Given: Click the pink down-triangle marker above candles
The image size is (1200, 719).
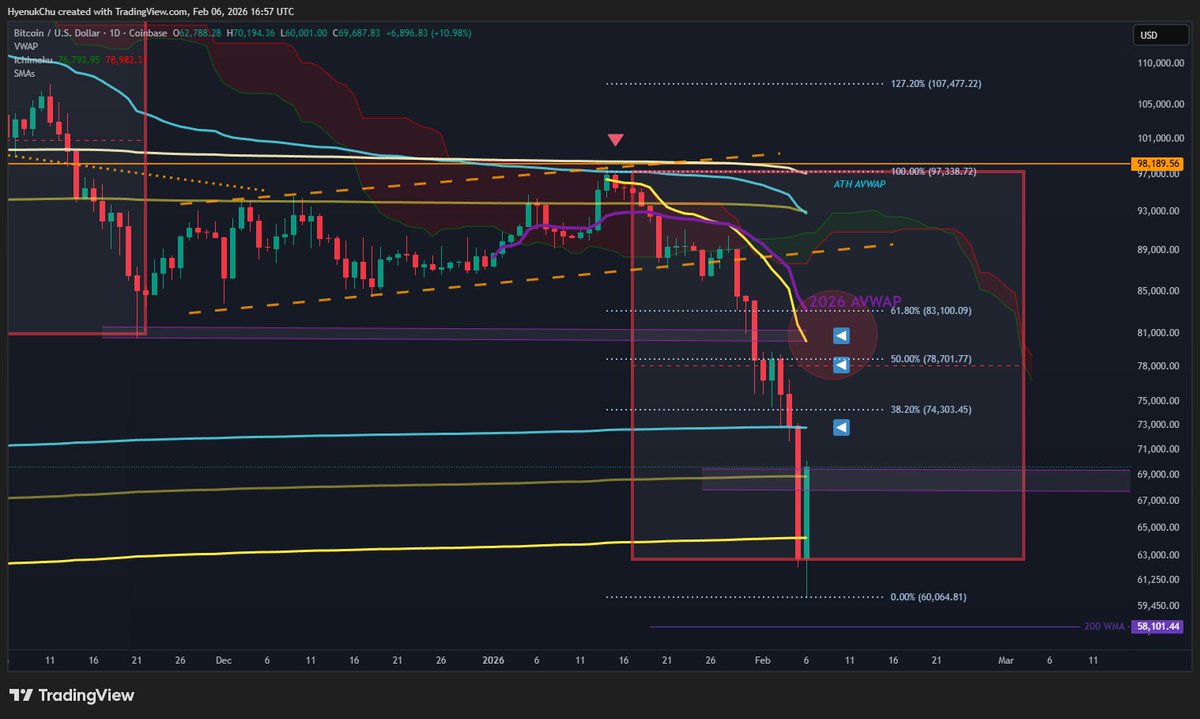Looking at the screenshot, I should [x=616, y=141].
